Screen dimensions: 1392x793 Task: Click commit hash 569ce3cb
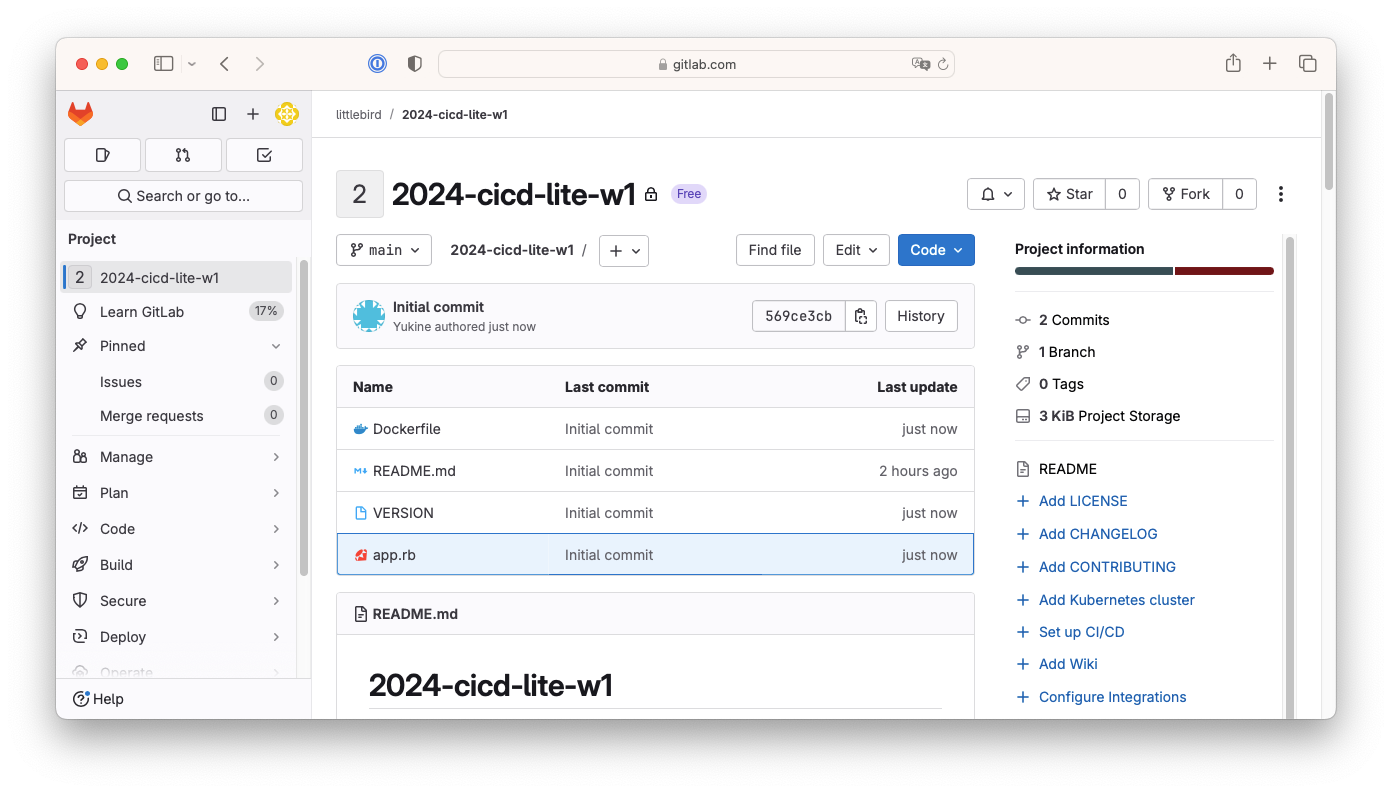[x=798, y=316]
